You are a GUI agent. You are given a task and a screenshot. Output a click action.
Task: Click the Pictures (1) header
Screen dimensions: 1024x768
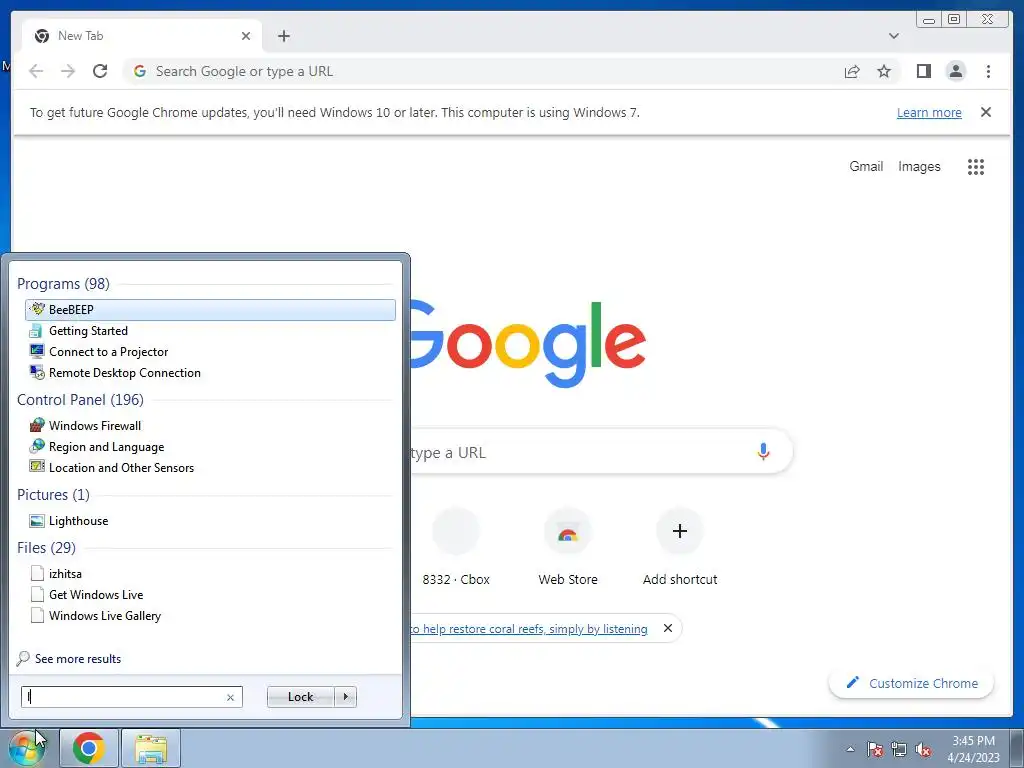(x=54, y=494)
